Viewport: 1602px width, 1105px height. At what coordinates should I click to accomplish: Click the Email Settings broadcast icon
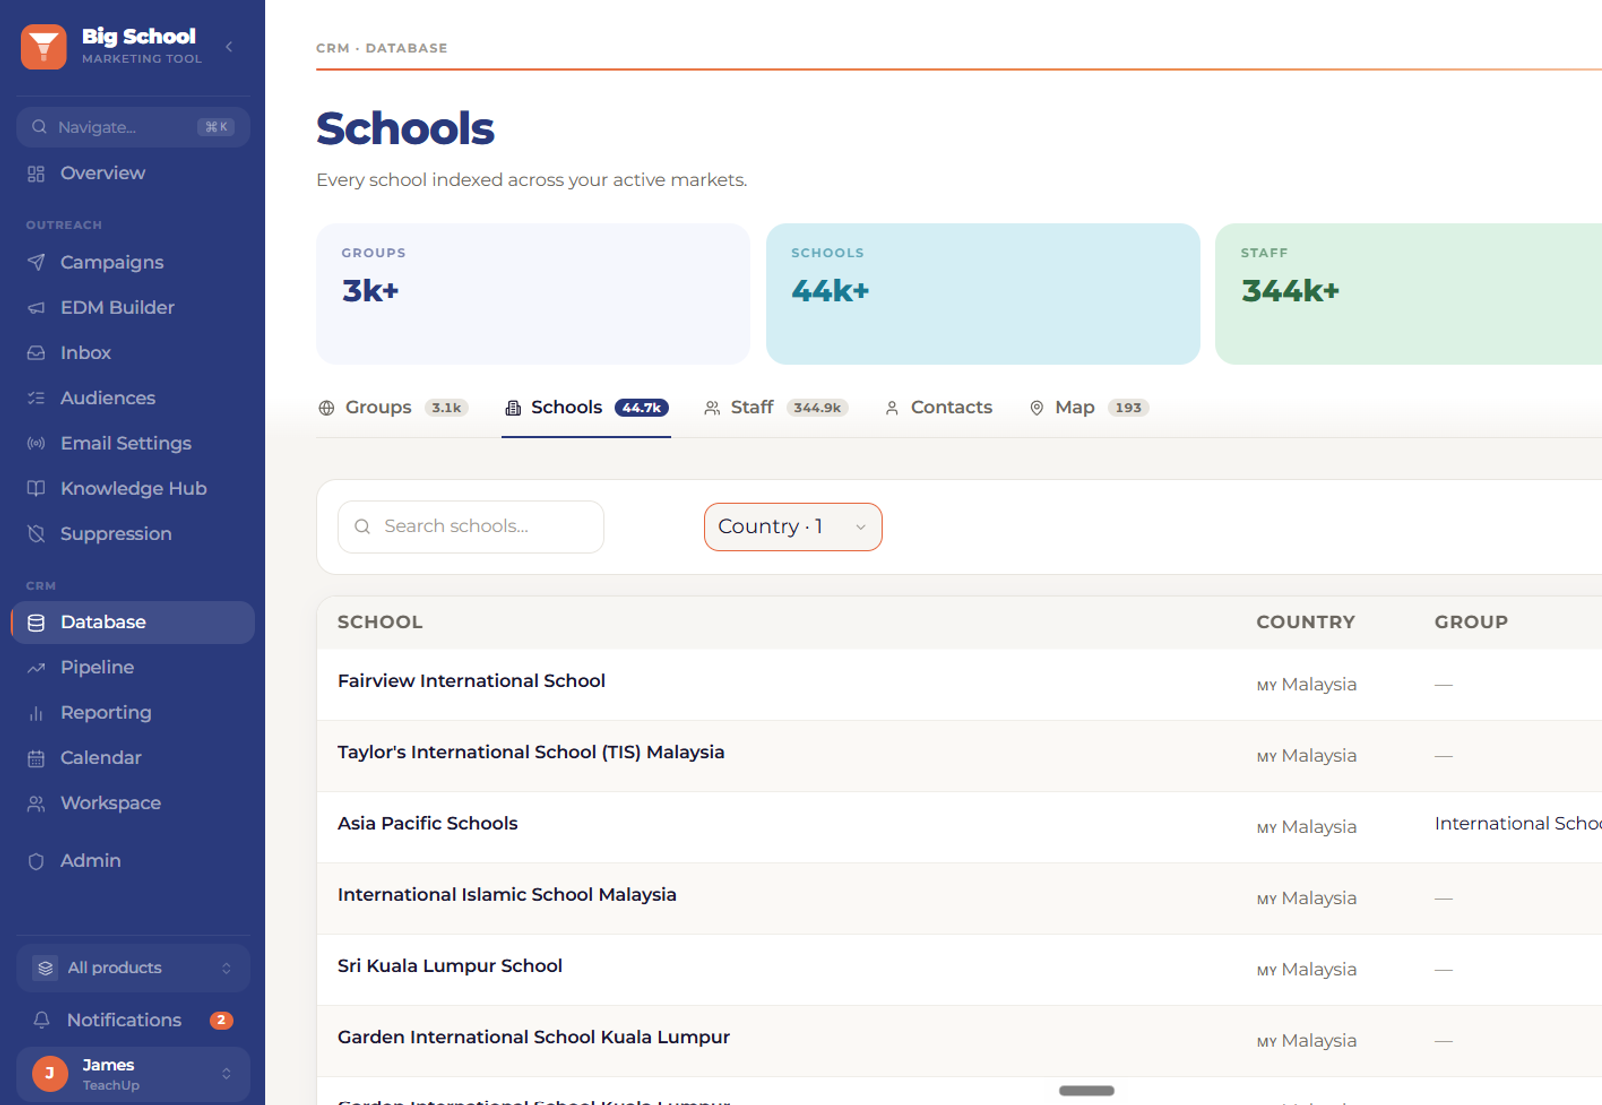pyautogui.click(x=36, y=443)
